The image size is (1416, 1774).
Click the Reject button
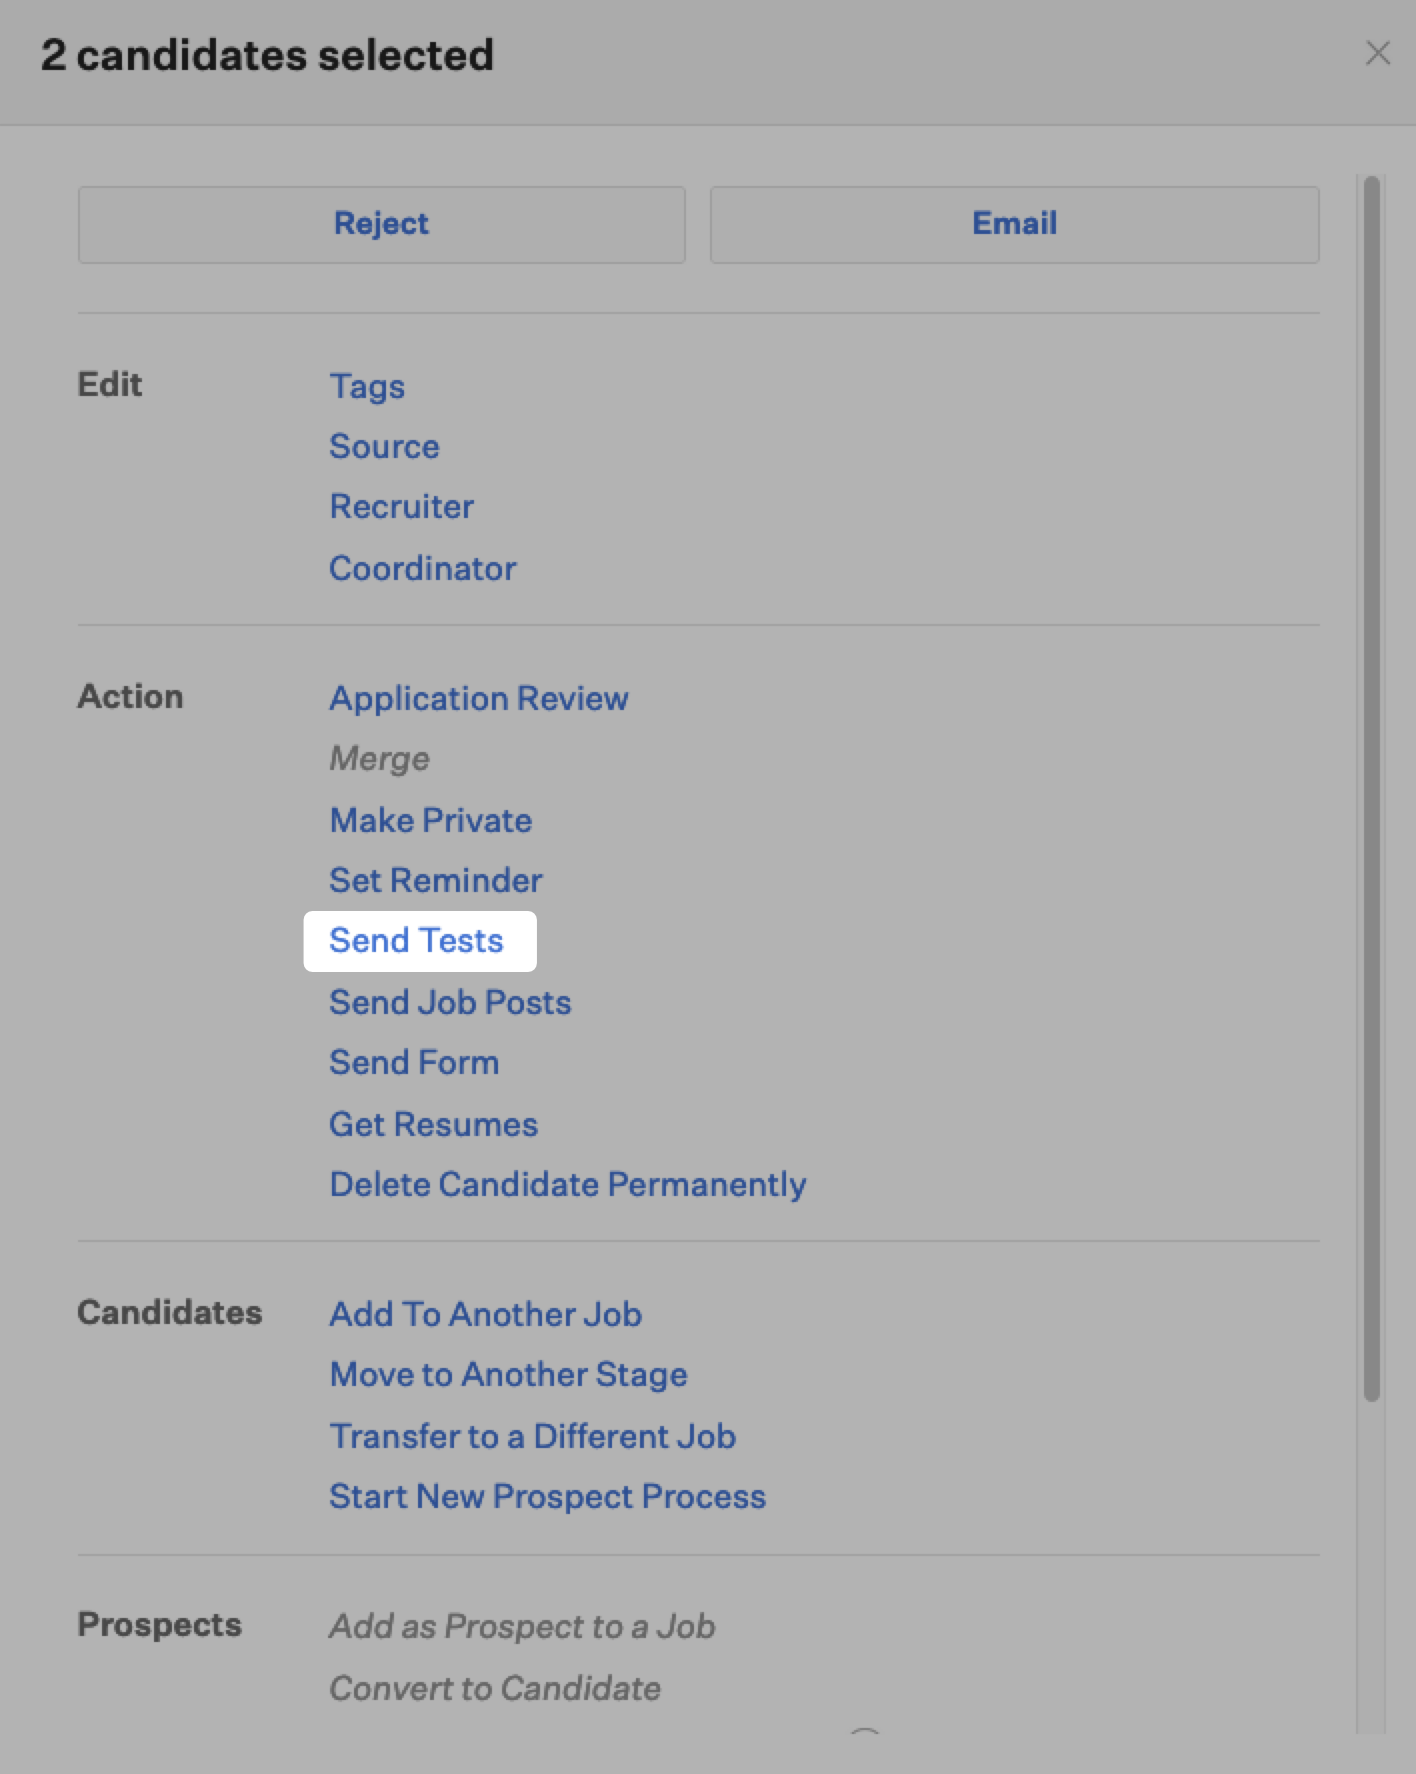click(381, 224)
